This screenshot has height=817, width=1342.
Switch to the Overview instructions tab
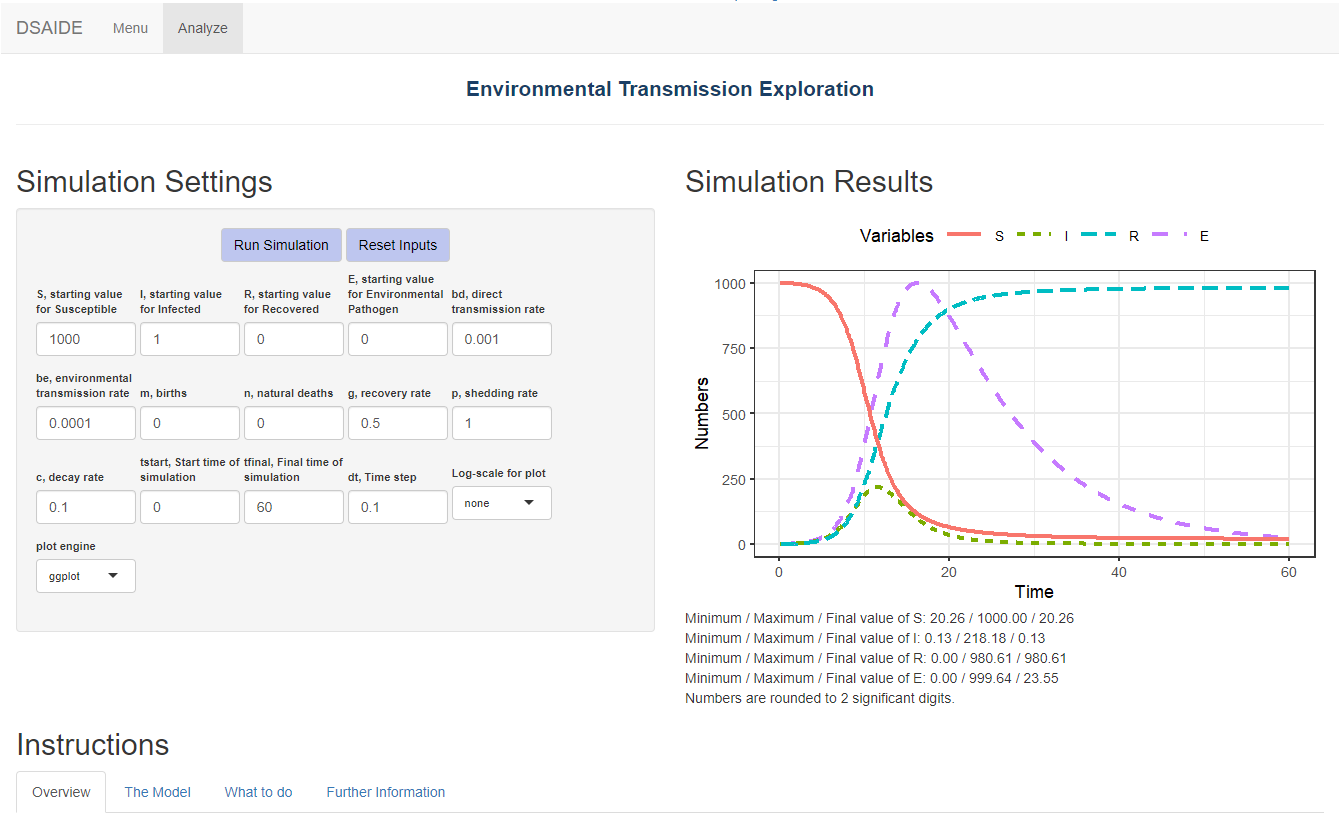pyautogui.click(x=61, y=792)
